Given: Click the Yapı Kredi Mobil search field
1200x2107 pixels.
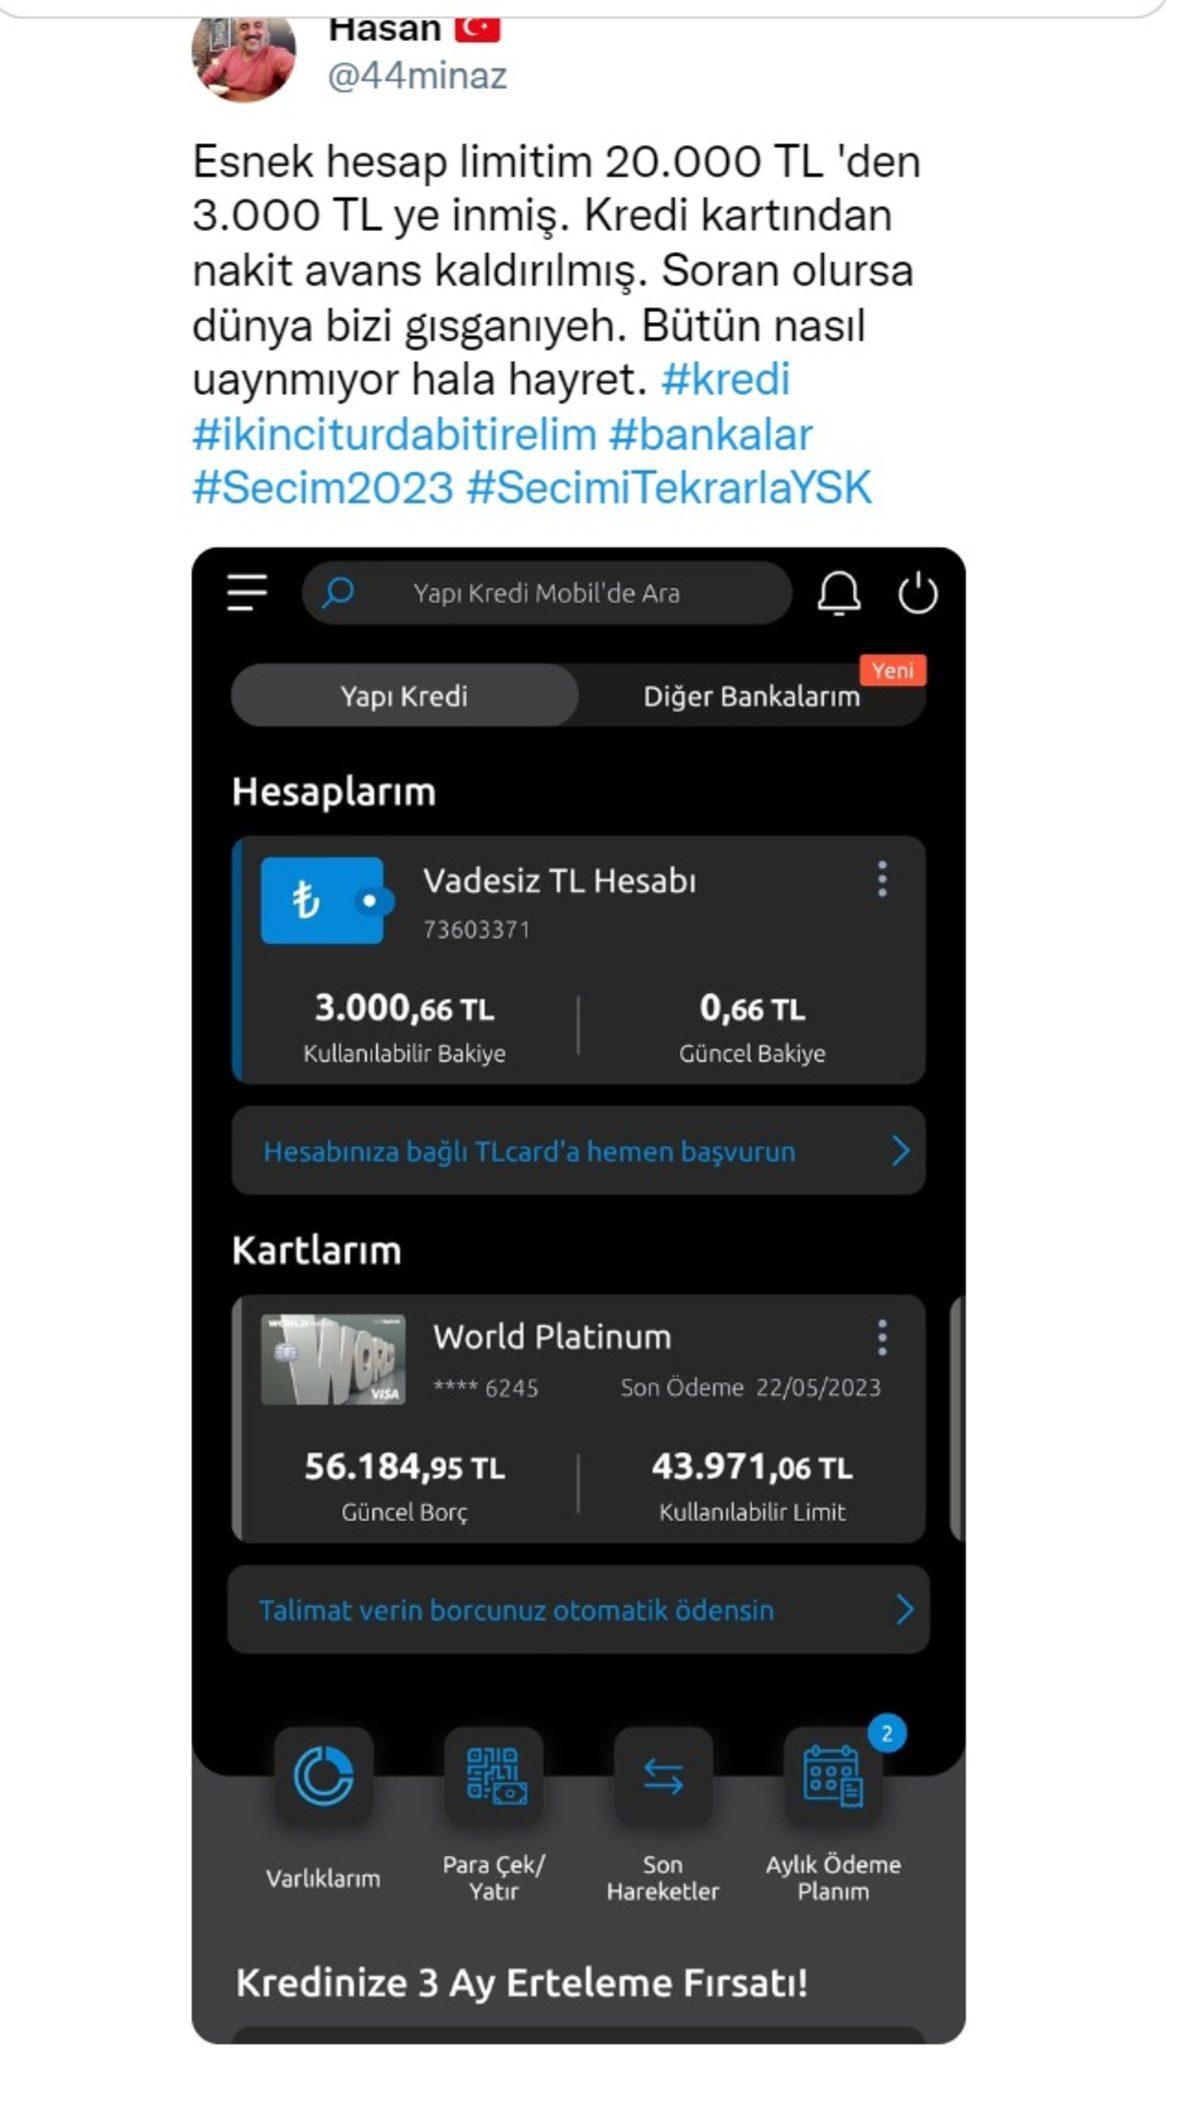Looking at the screenshot, I should coord(546,593).
